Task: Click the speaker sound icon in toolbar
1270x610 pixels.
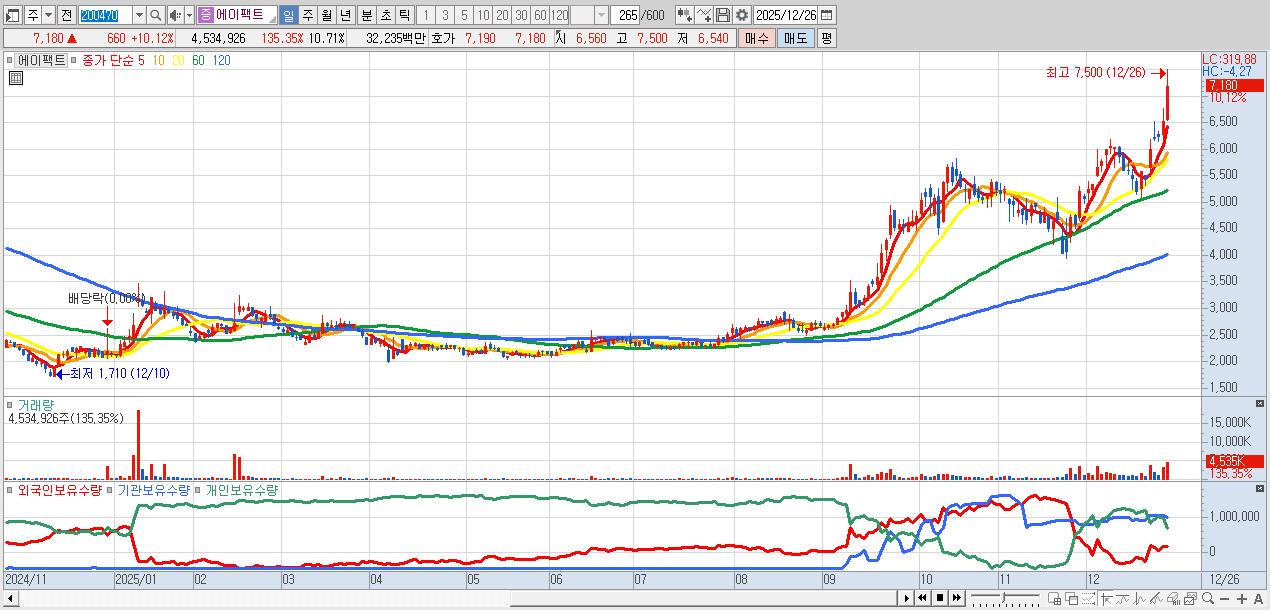Action: tap(174, 15)
